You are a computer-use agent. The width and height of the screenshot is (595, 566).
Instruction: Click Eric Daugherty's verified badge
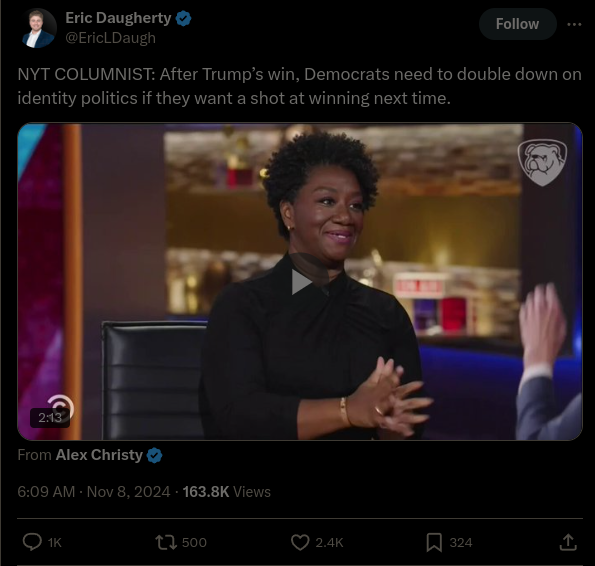[x=184, y=19]
